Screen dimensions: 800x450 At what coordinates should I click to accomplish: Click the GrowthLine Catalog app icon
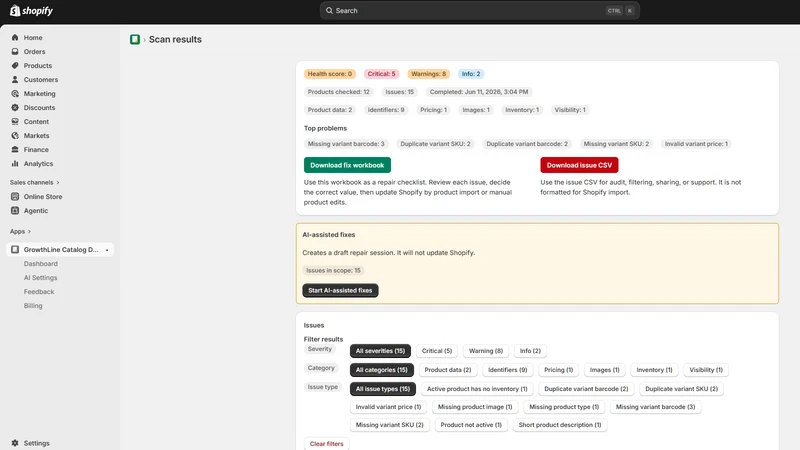pyautogui.click(x=15, y=249)
